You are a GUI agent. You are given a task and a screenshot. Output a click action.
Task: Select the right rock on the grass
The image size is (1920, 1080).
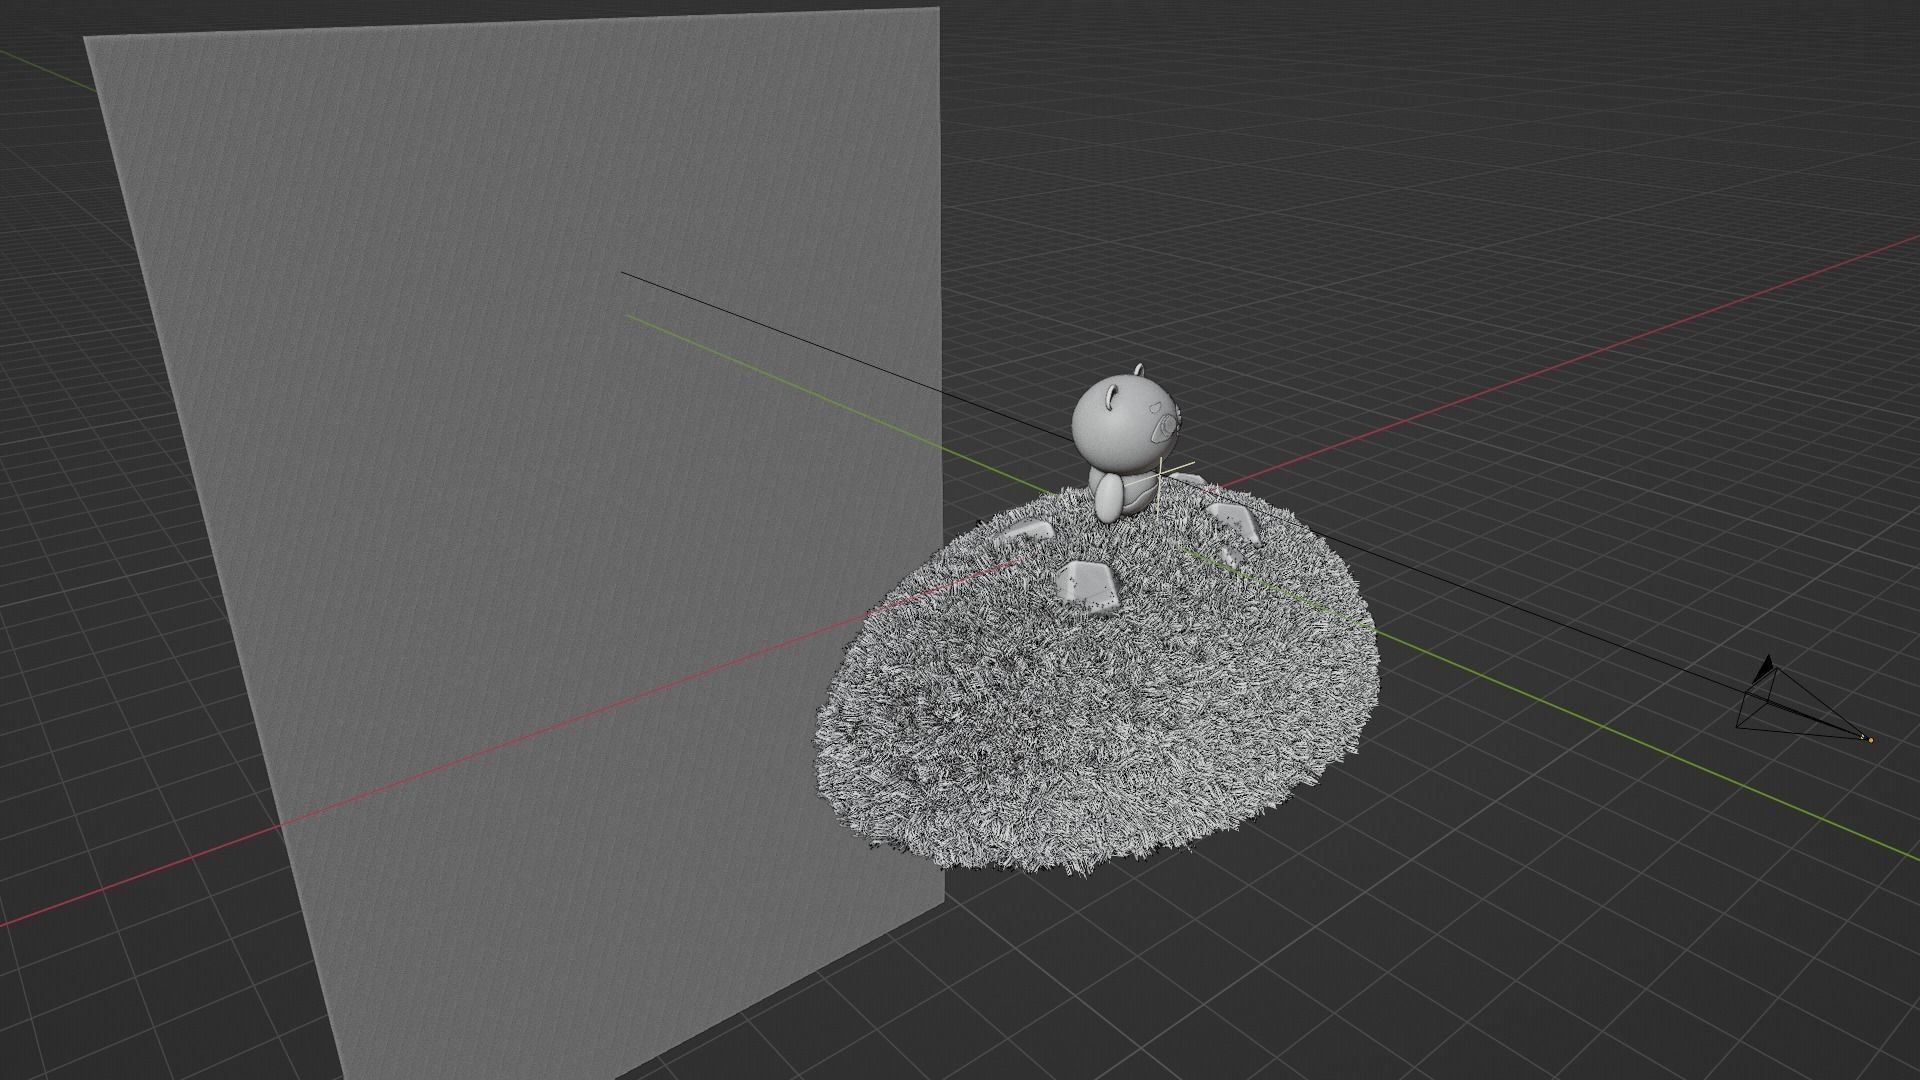[1233, 522]
